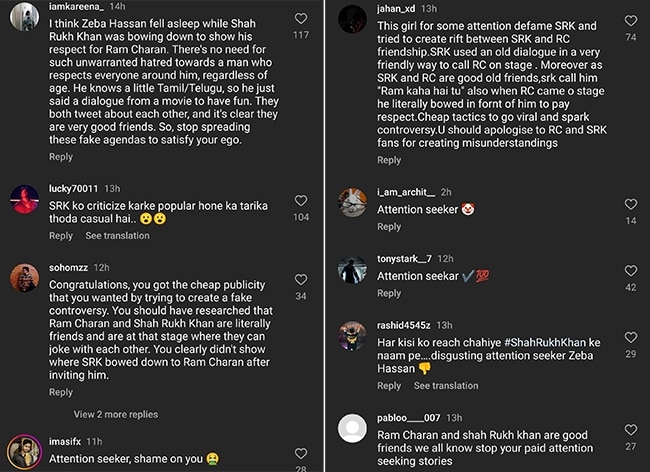Open lucky70011's profile picture
The image size is (650, 472).
23,199
